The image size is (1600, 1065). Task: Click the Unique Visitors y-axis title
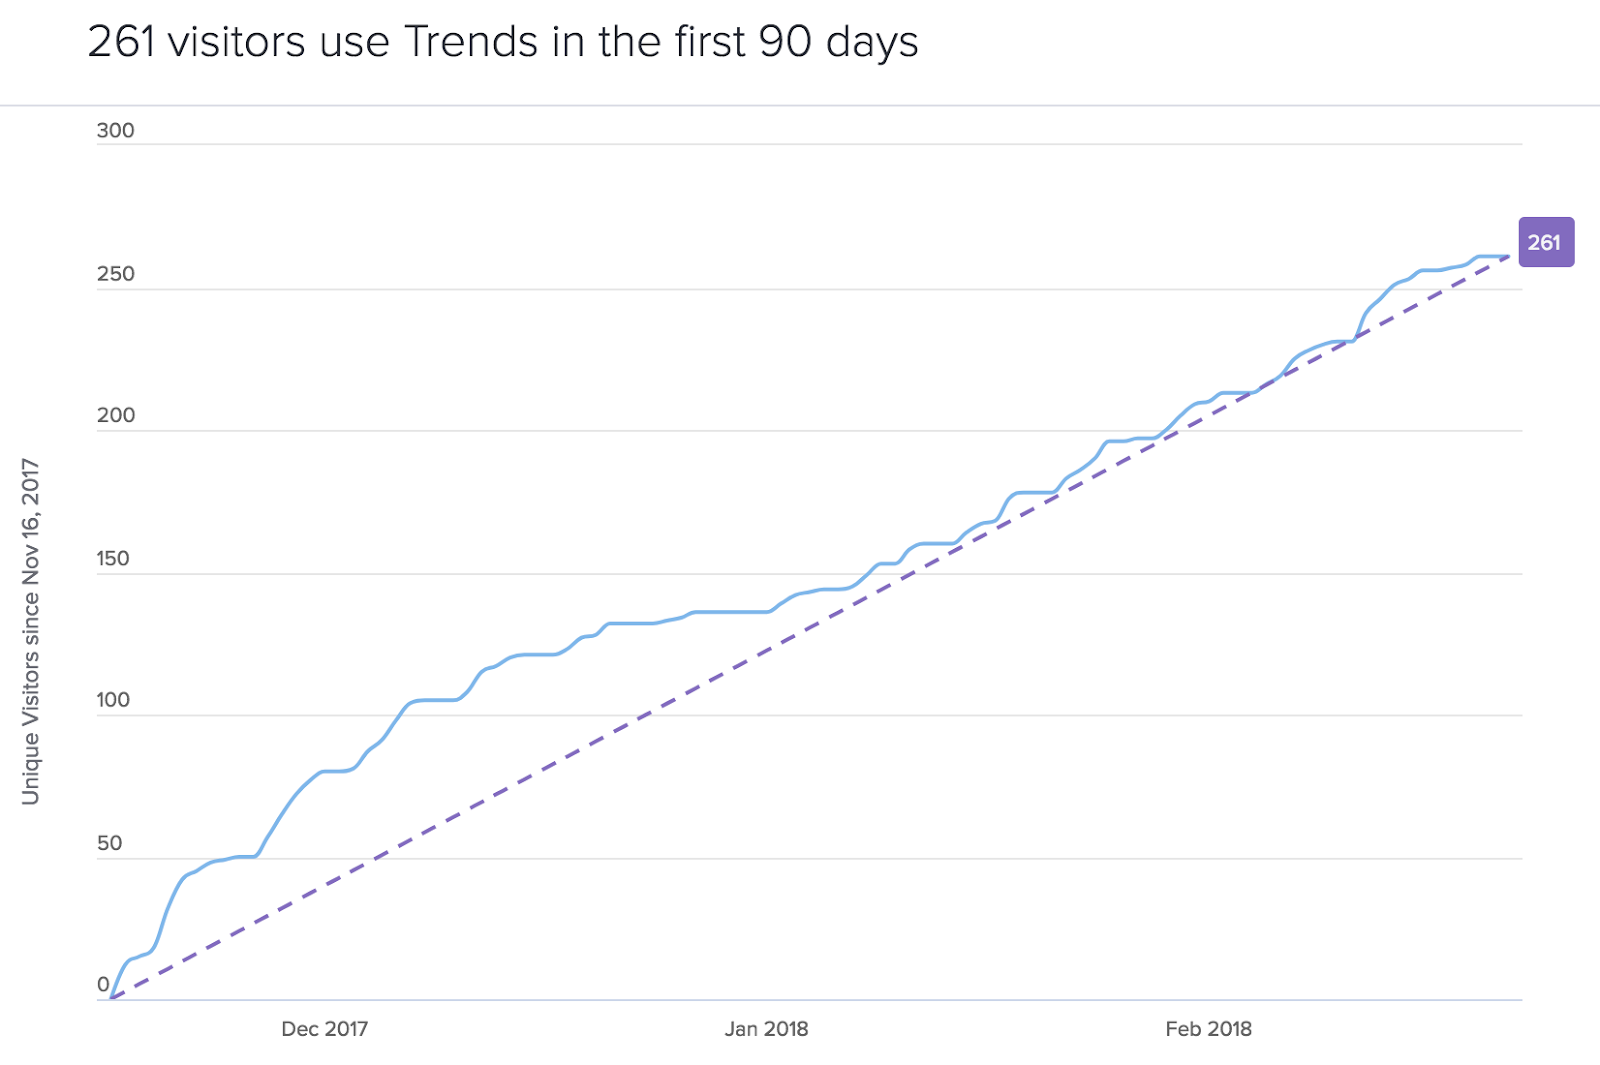pyautogui.click(x=31, y=631)
